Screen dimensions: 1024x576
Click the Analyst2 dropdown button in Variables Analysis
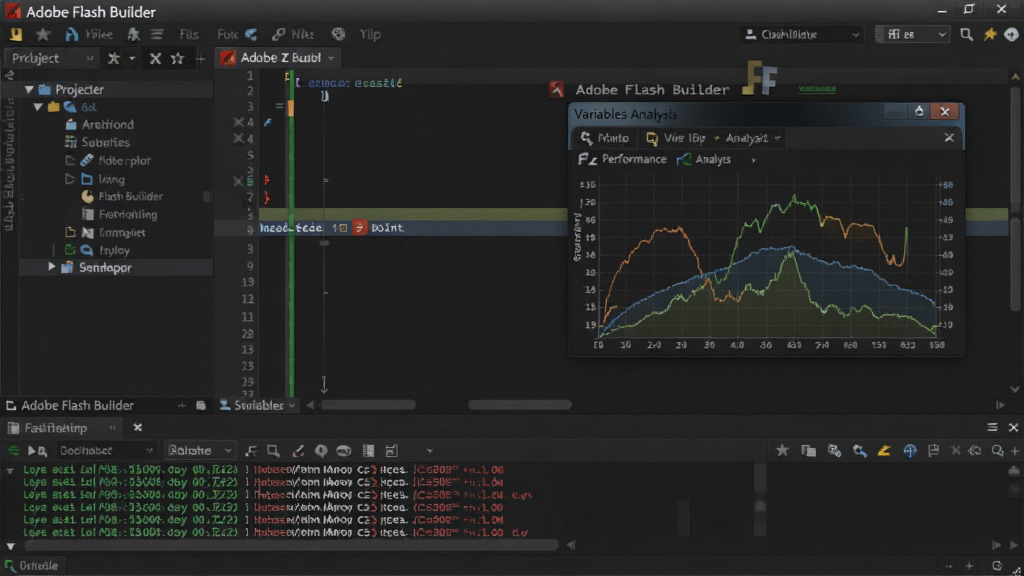coord(752,138)
